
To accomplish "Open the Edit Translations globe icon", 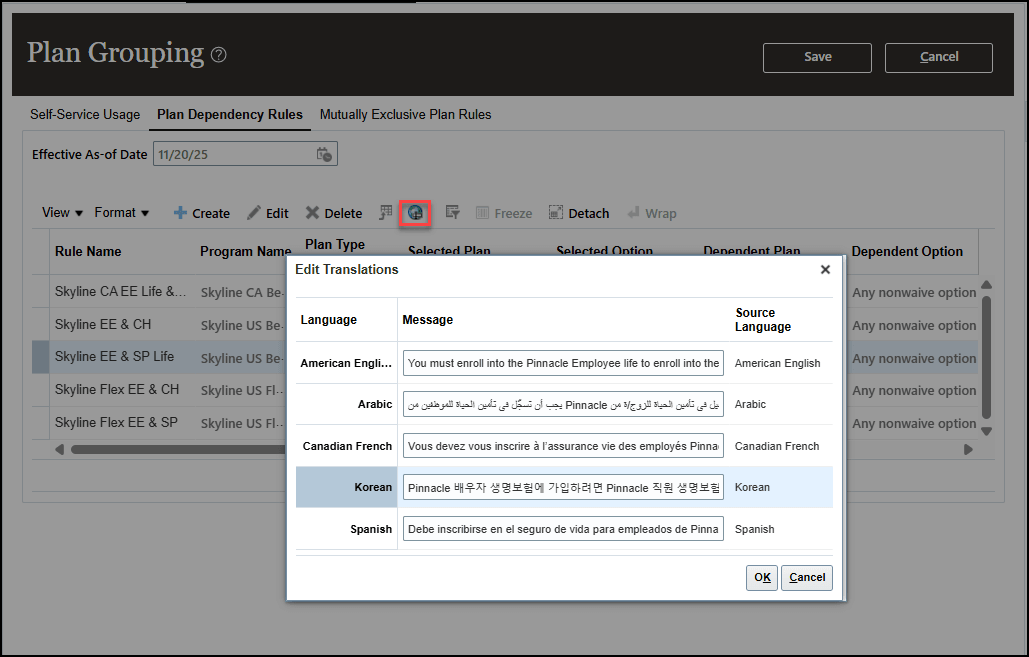I will (x=415, y=212).
